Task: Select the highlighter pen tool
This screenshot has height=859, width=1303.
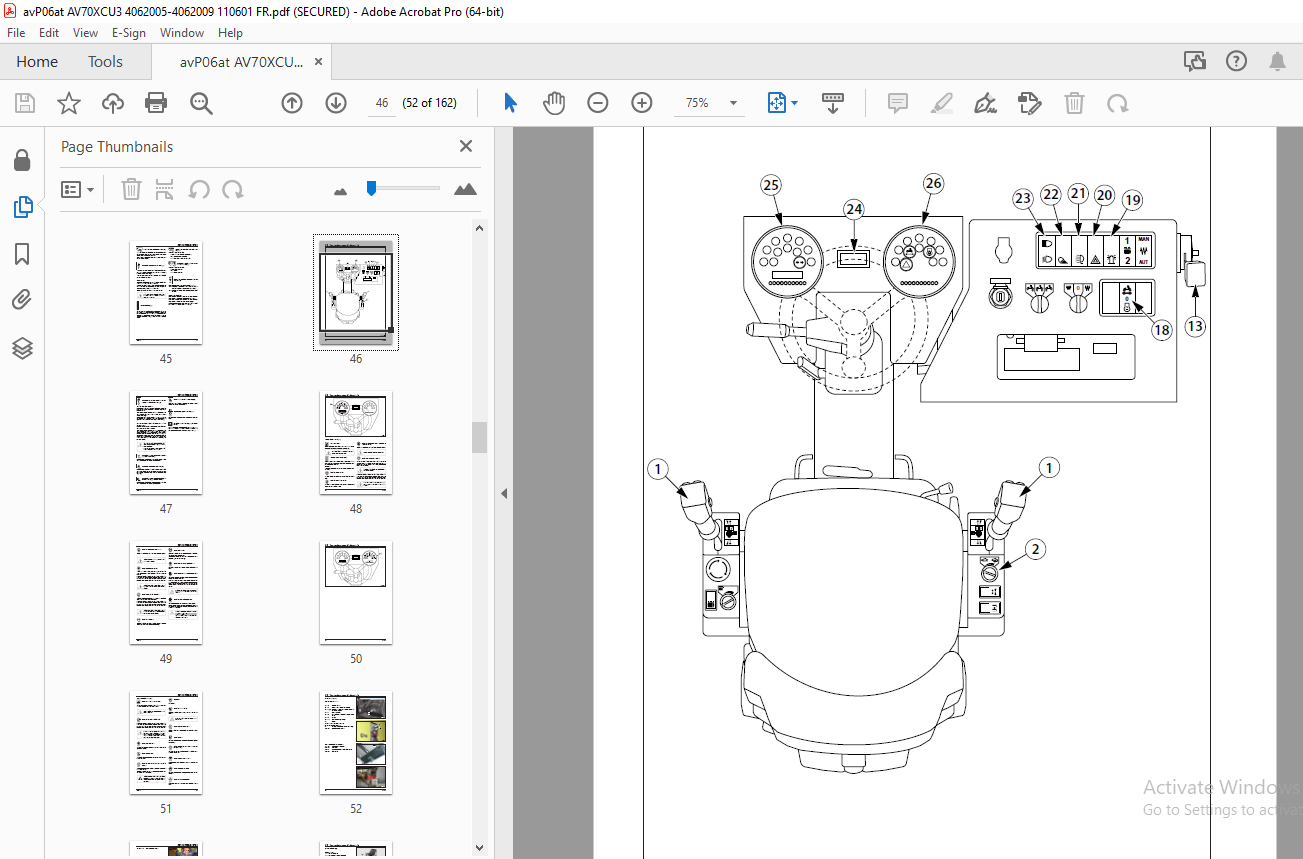Action: point(942,103)
